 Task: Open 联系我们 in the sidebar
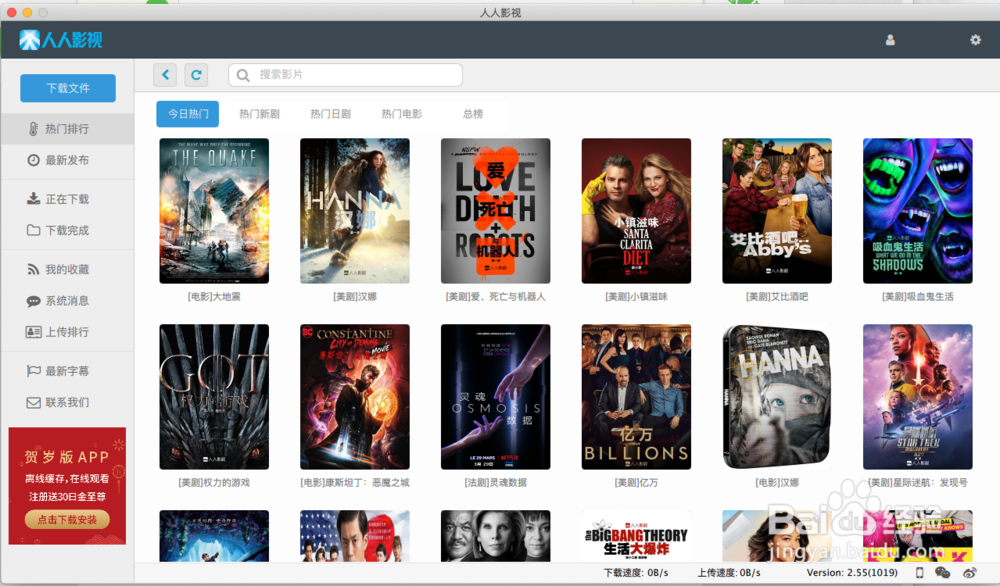[x=67, y=402]
